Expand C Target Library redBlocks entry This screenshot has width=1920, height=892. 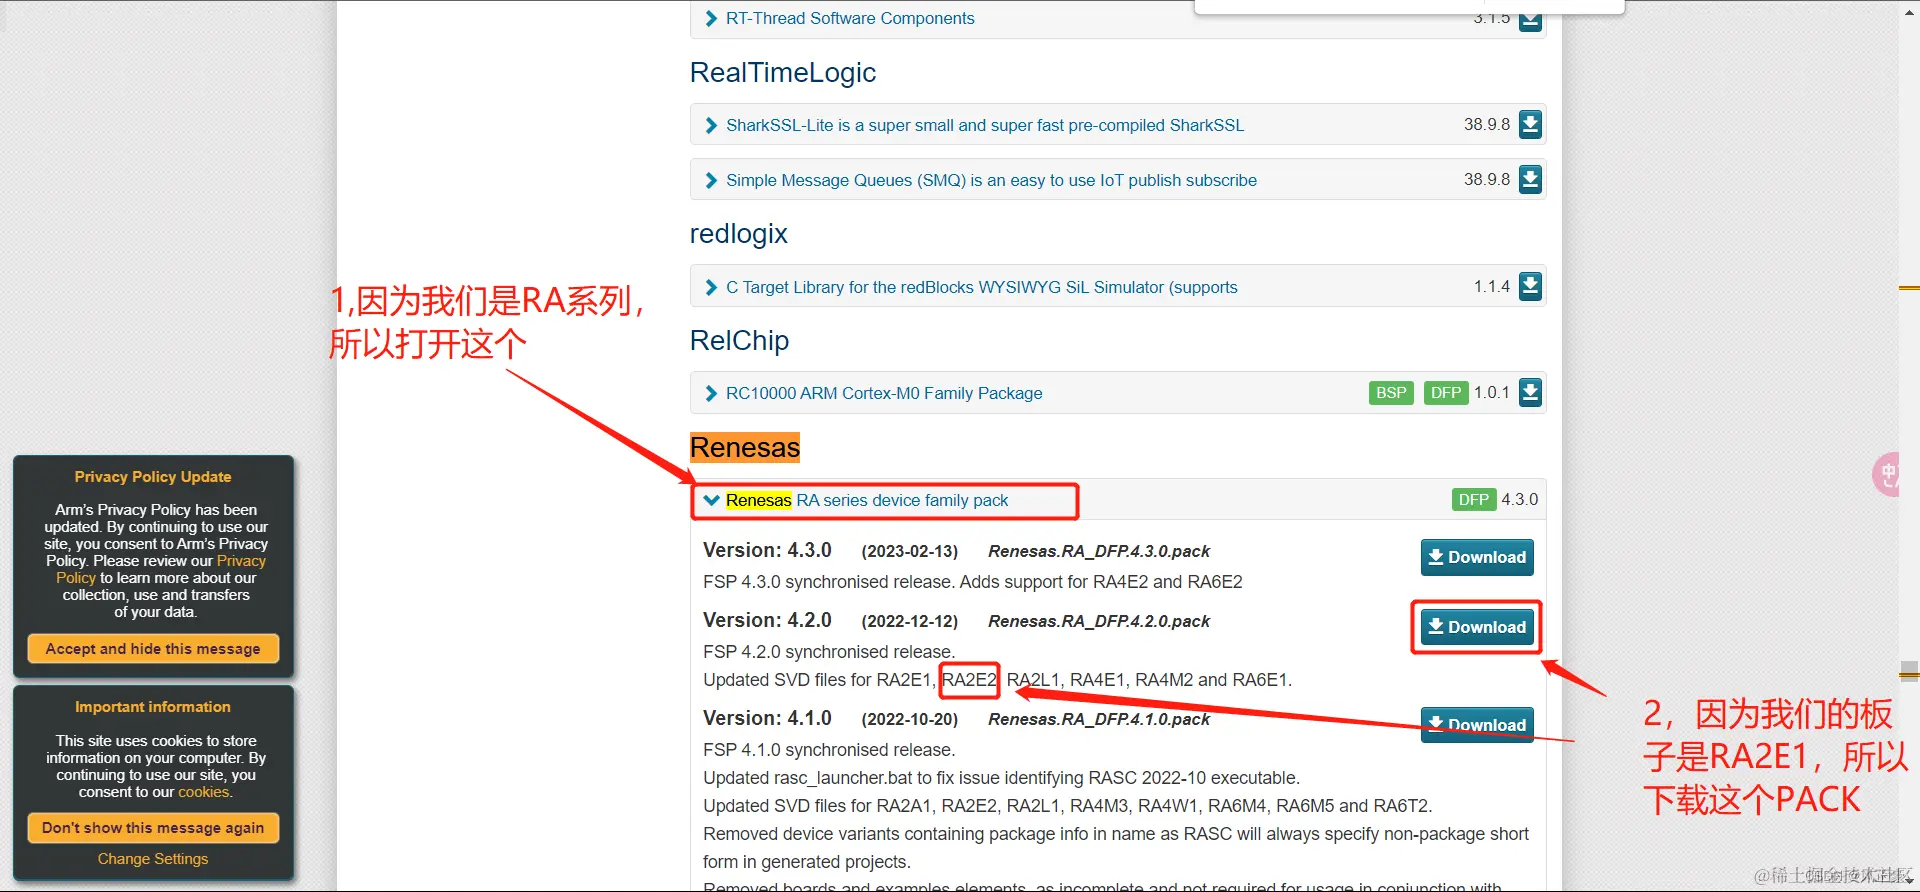tap(711, 287)
